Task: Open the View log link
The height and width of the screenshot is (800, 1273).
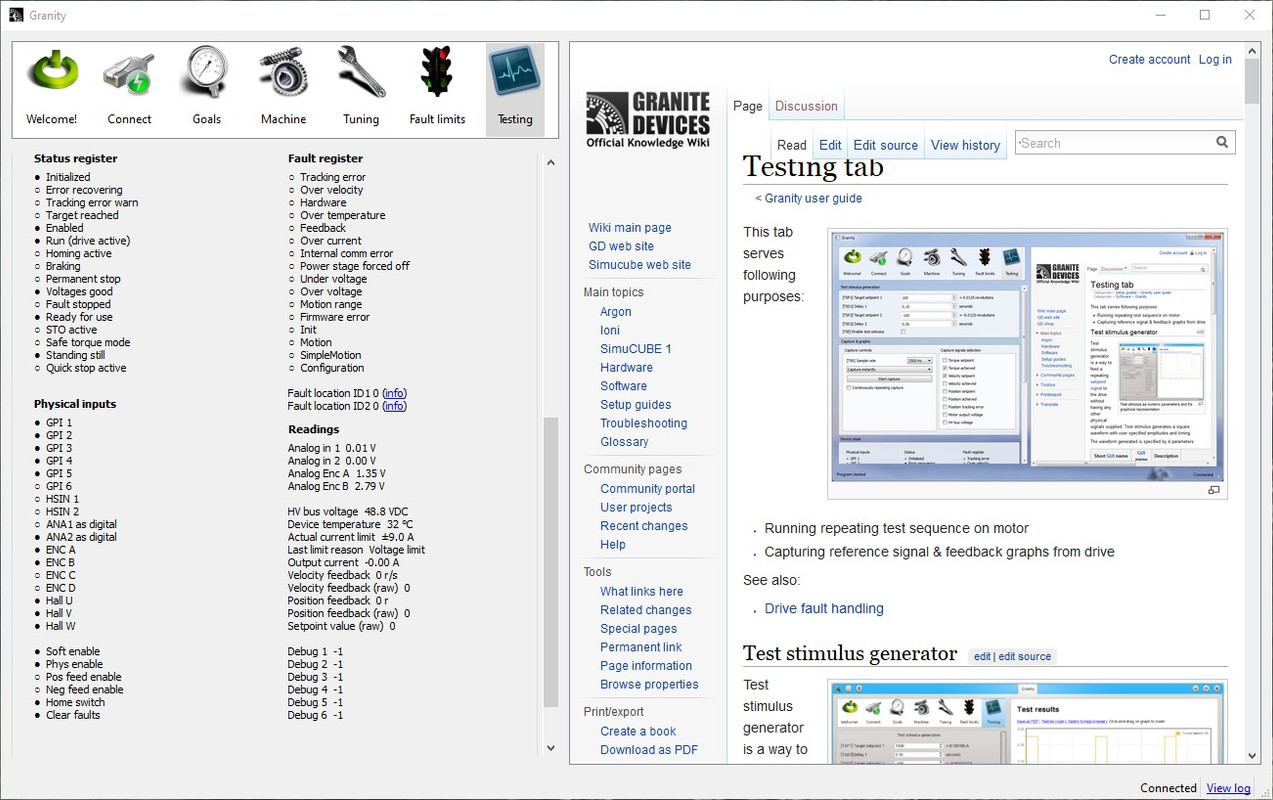Action: [1228, 788]
